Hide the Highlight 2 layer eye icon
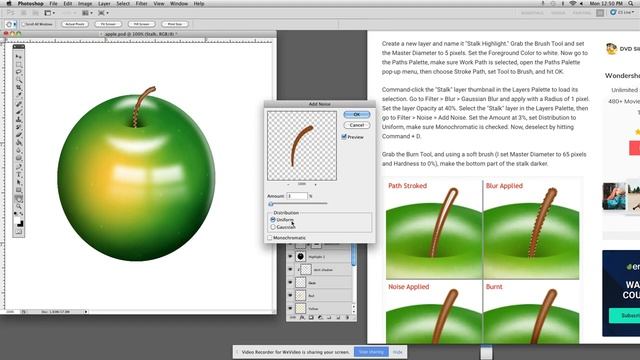640x360 pixels. click(290, 257)
